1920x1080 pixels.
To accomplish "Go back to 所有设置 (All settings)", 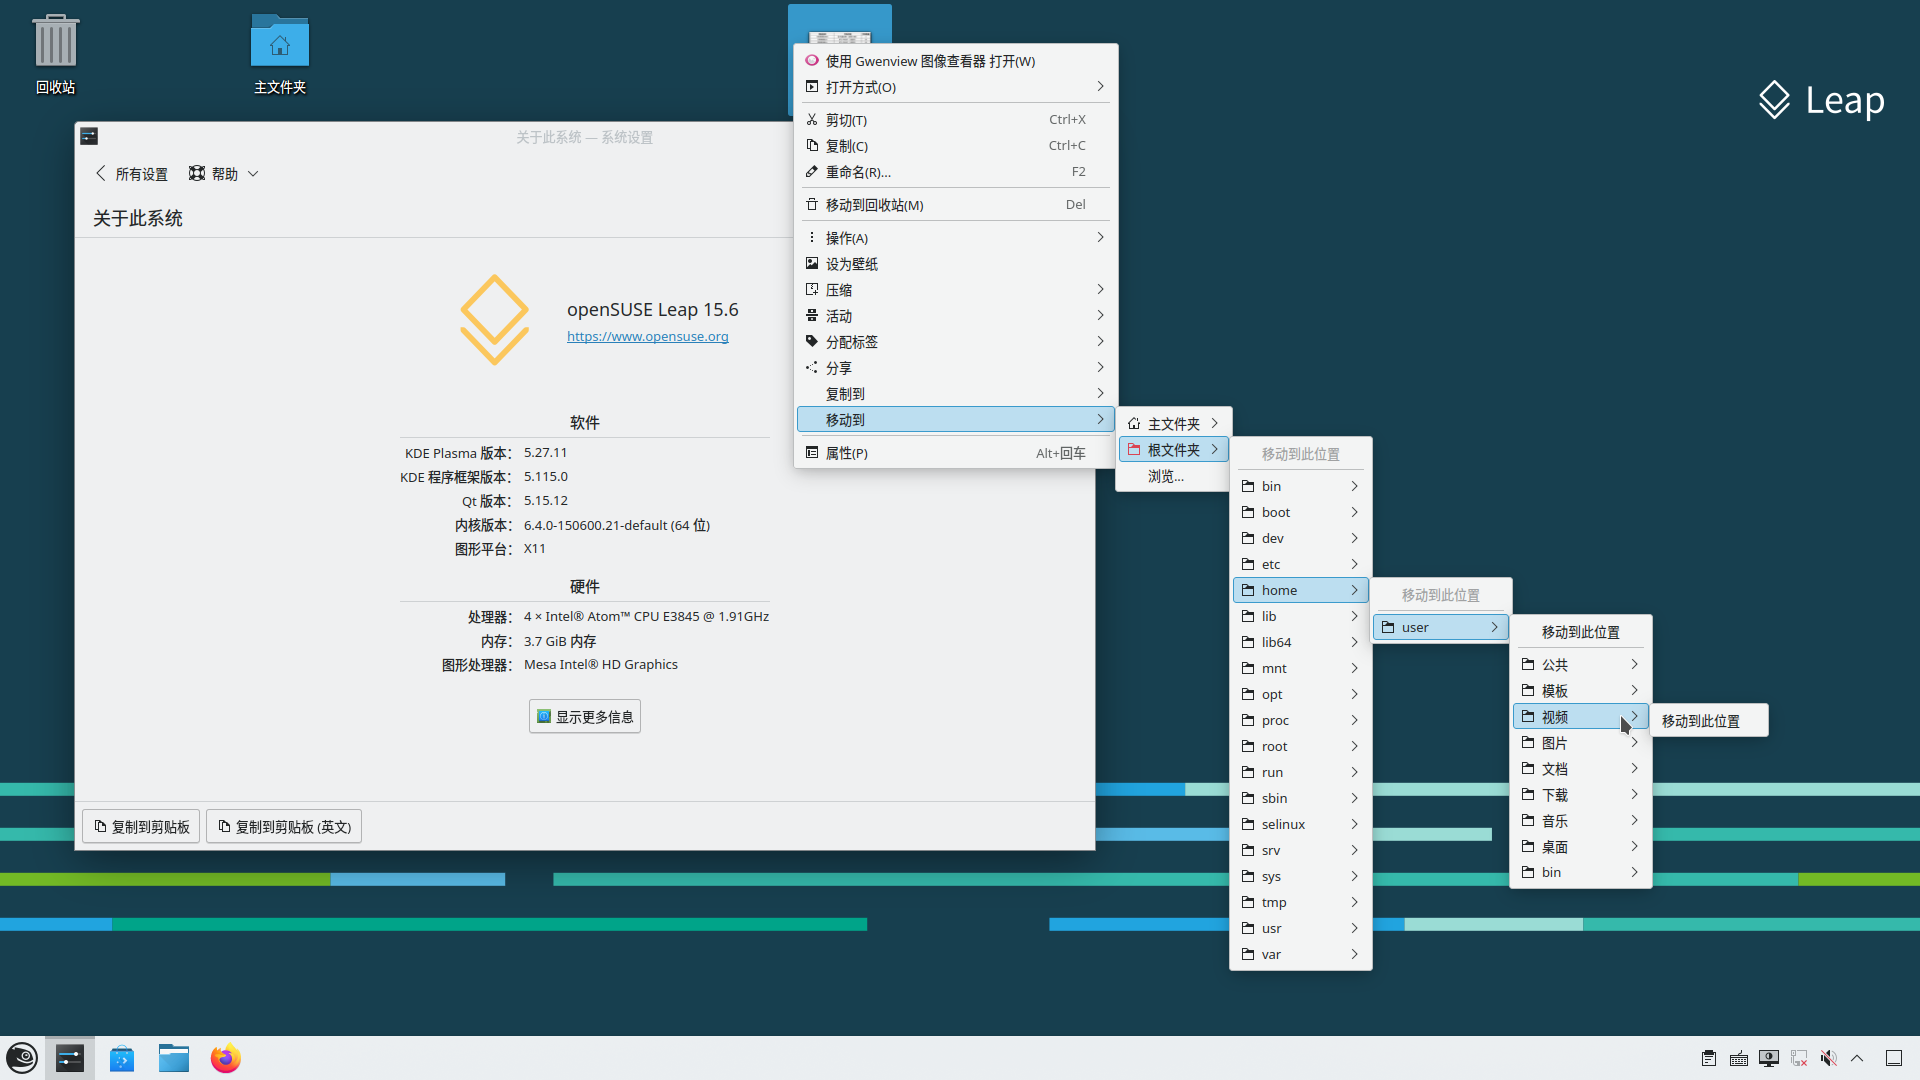I will click(x=132, y=174).
